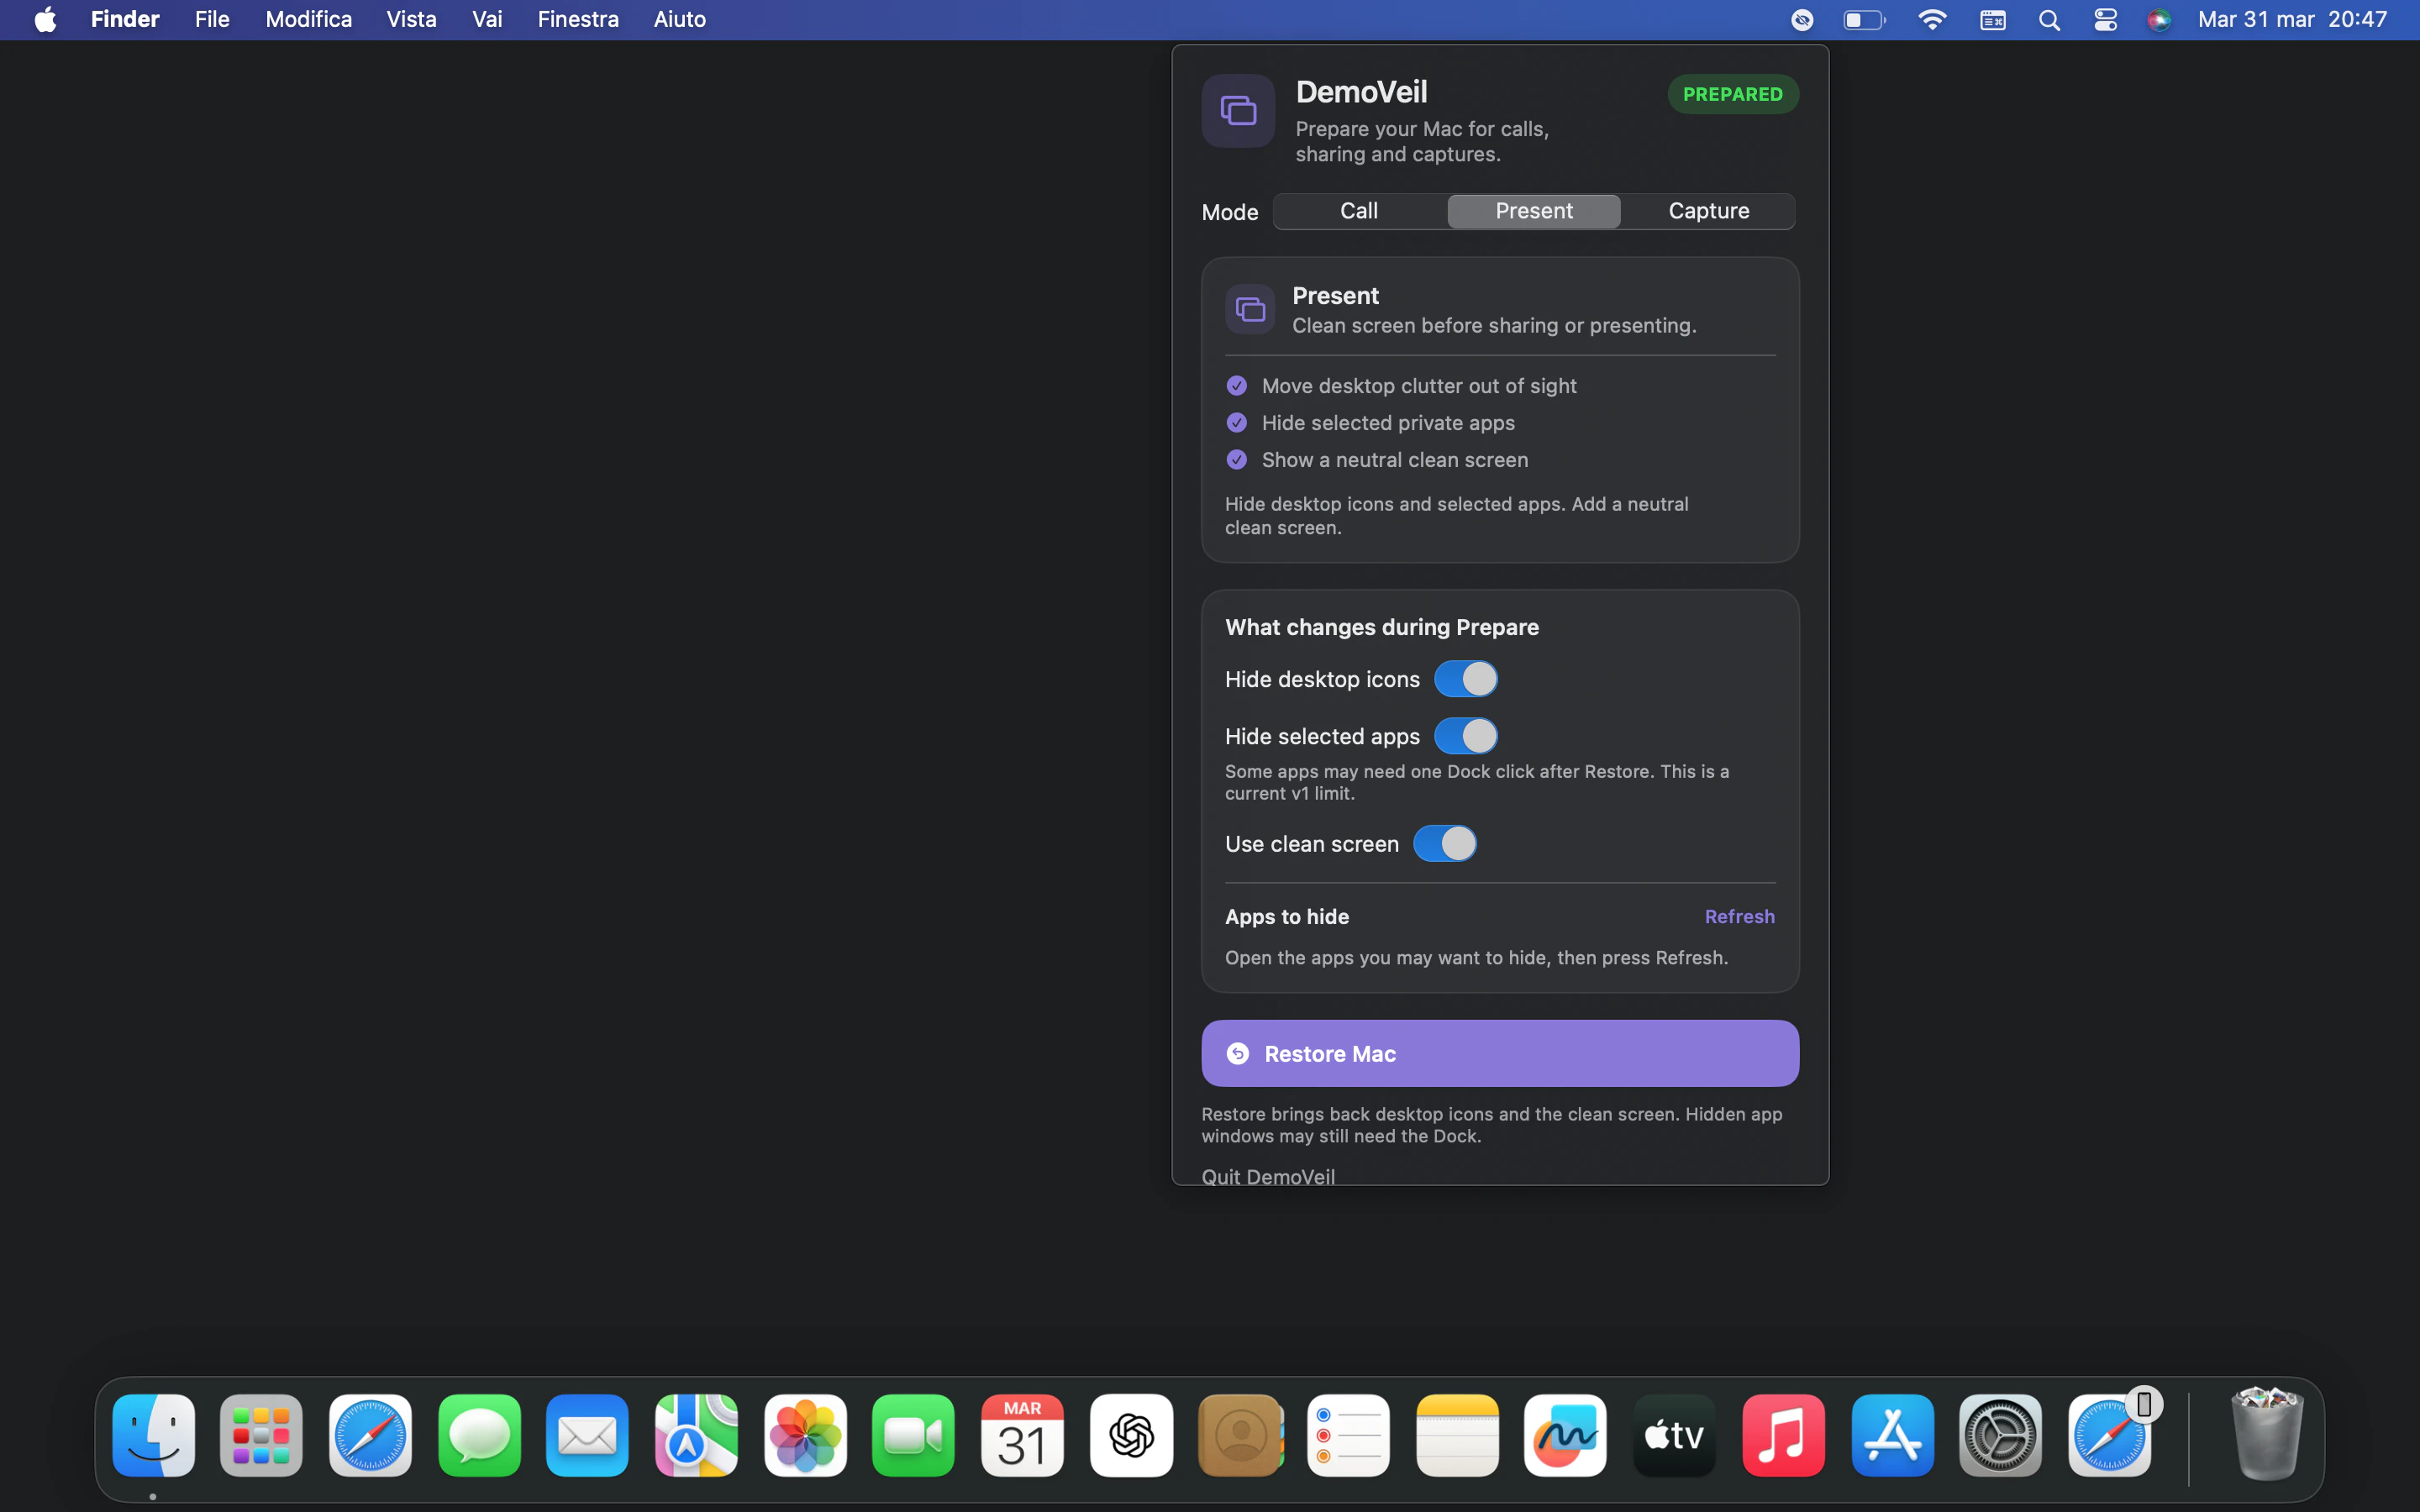Open System Settings gear in Dock
The image size is (2420, 1512).
coord(2000,1436)
